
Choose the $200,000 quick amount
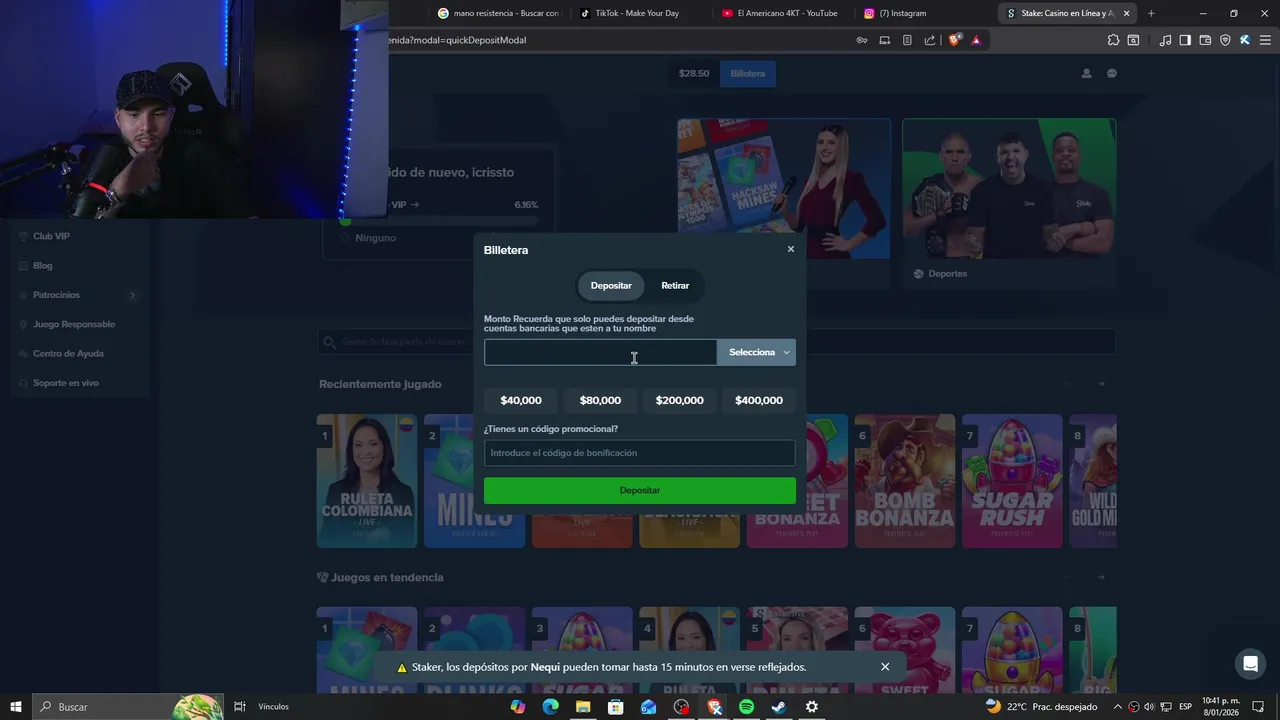point(680,400)
